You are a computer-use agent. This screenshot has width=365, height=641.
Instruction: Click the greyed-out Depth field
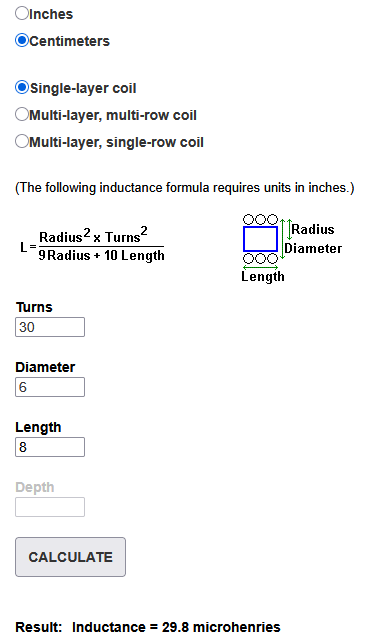click(x=50, y=507)
